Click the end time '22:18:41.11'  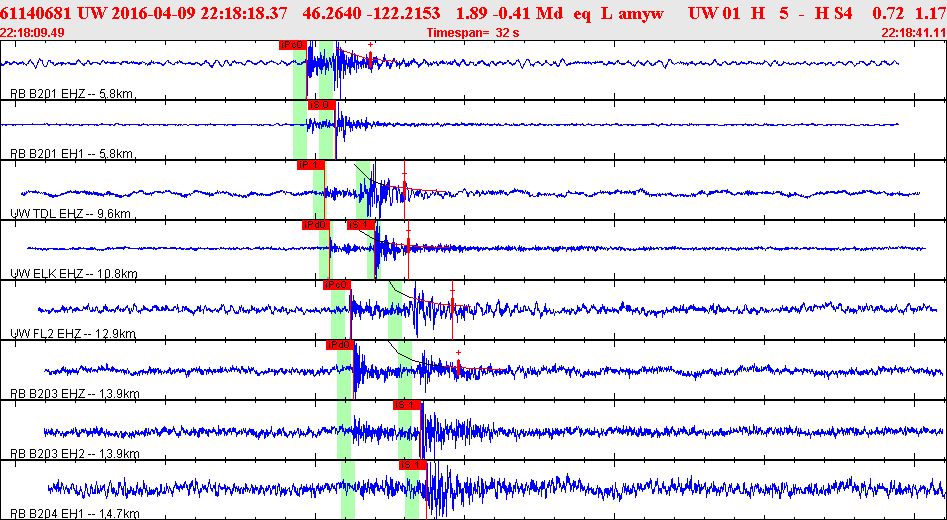[x=914, y=33]
